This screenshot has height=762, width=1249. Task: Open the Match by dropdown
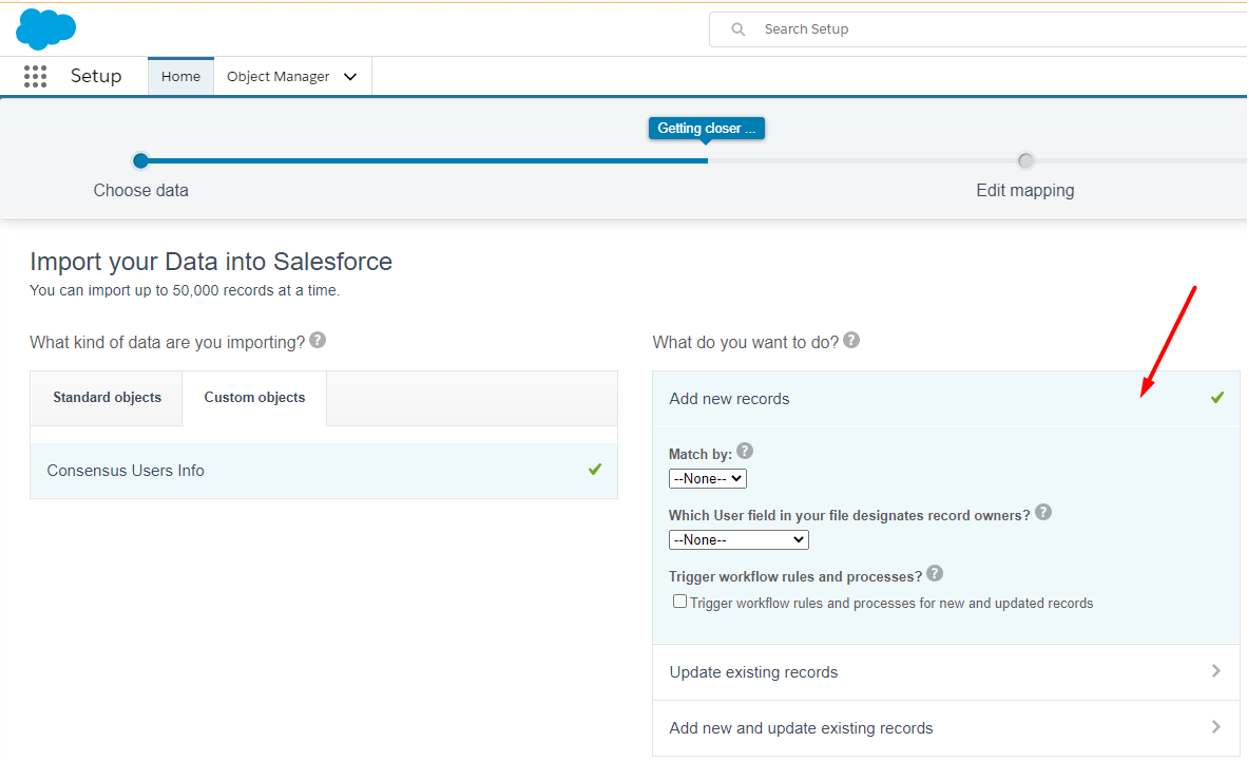[708, 479]
